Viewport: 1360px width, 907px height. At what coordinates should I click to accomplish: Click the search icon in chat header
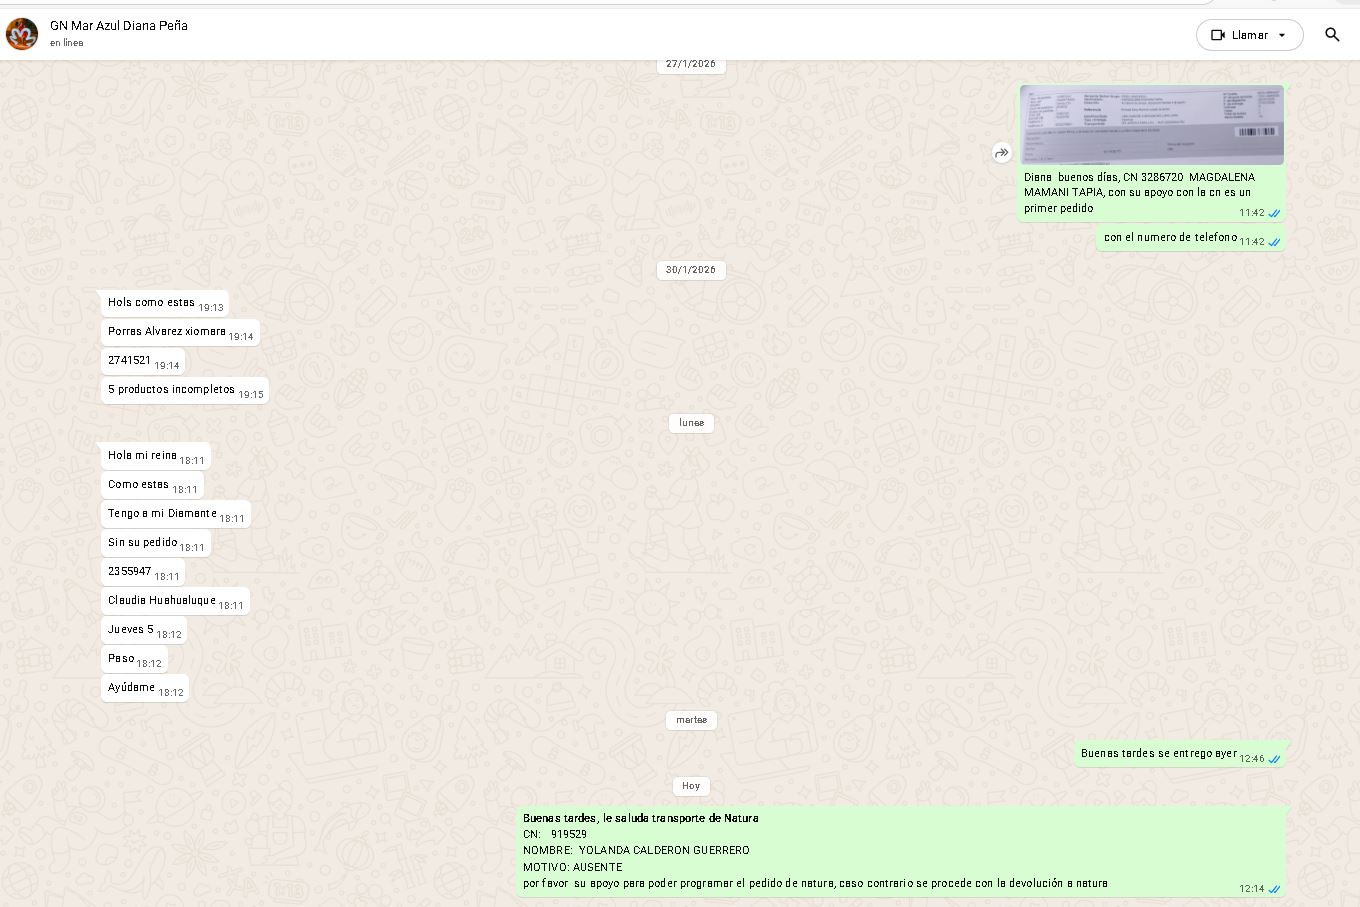(x=1332, y=35)
